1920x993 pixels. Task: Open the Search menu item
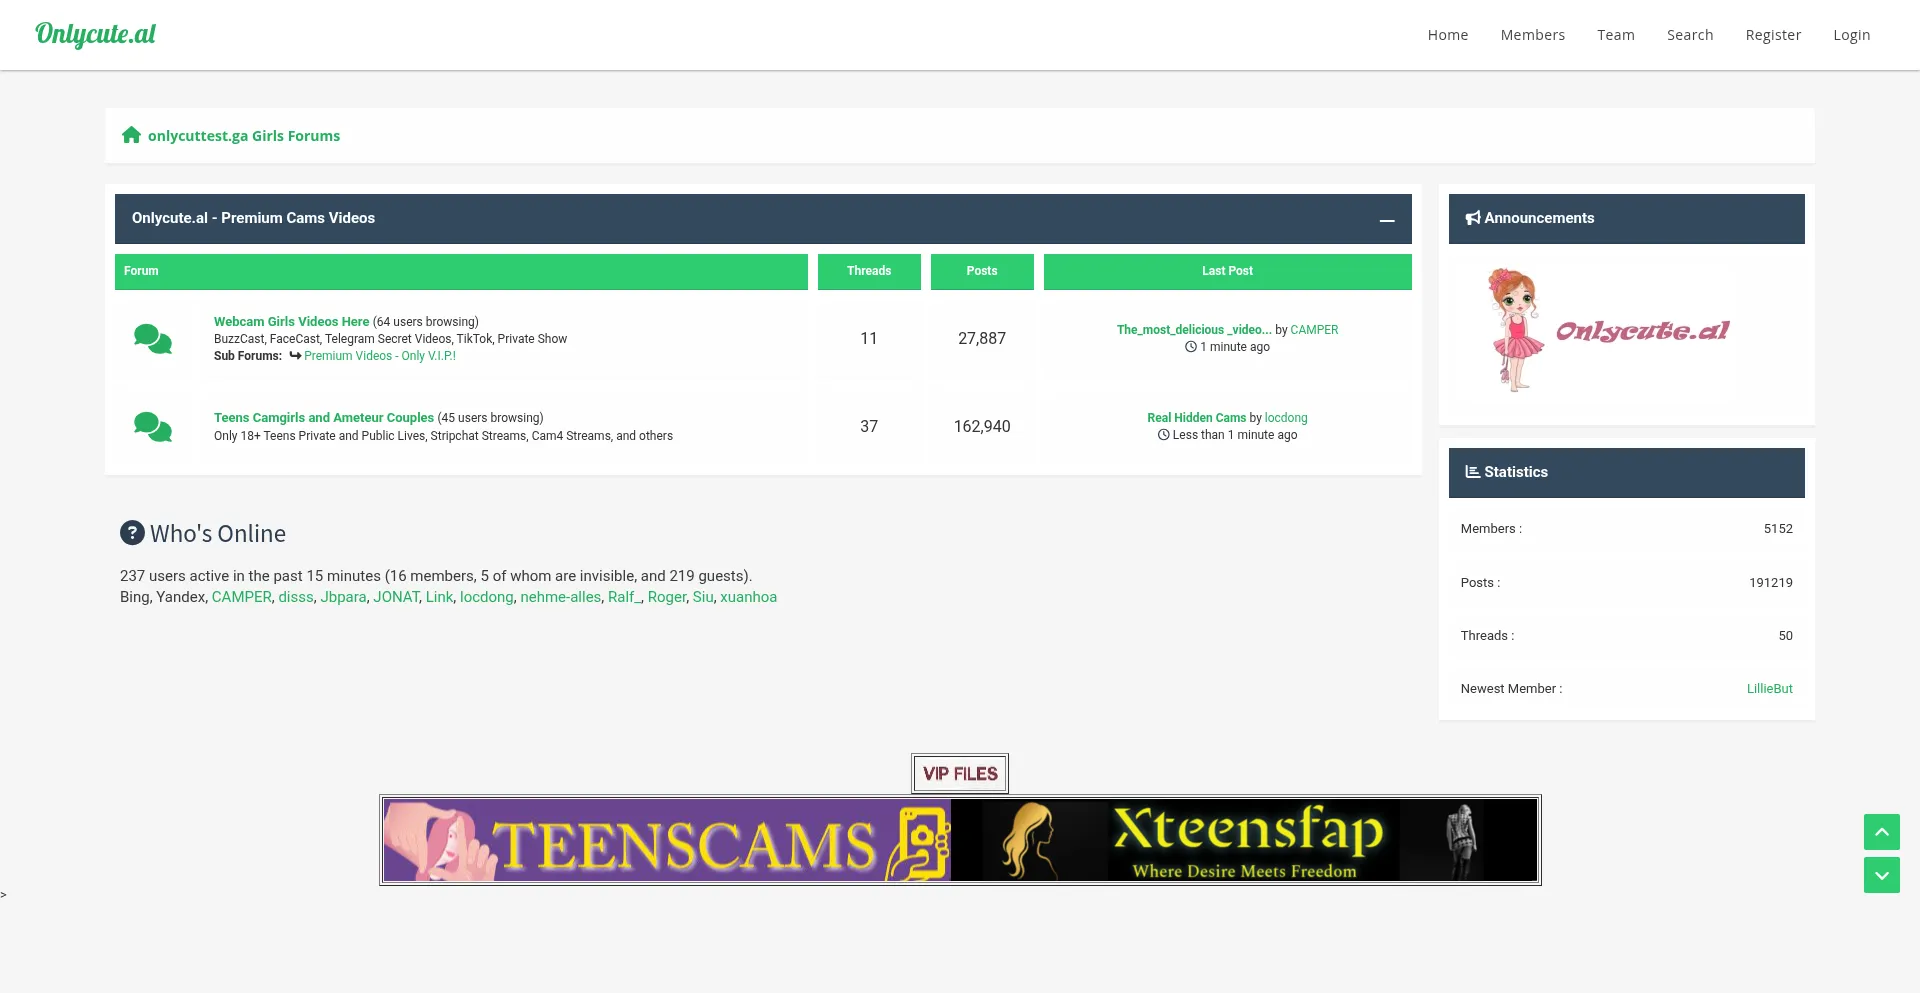point(1689,35)
